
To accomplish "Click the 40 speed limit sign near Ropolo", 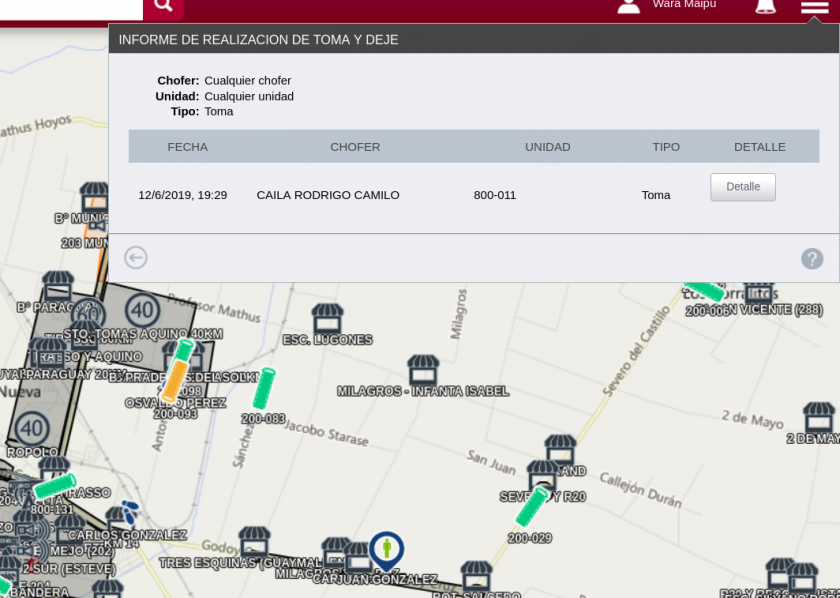I will point(32,429).
